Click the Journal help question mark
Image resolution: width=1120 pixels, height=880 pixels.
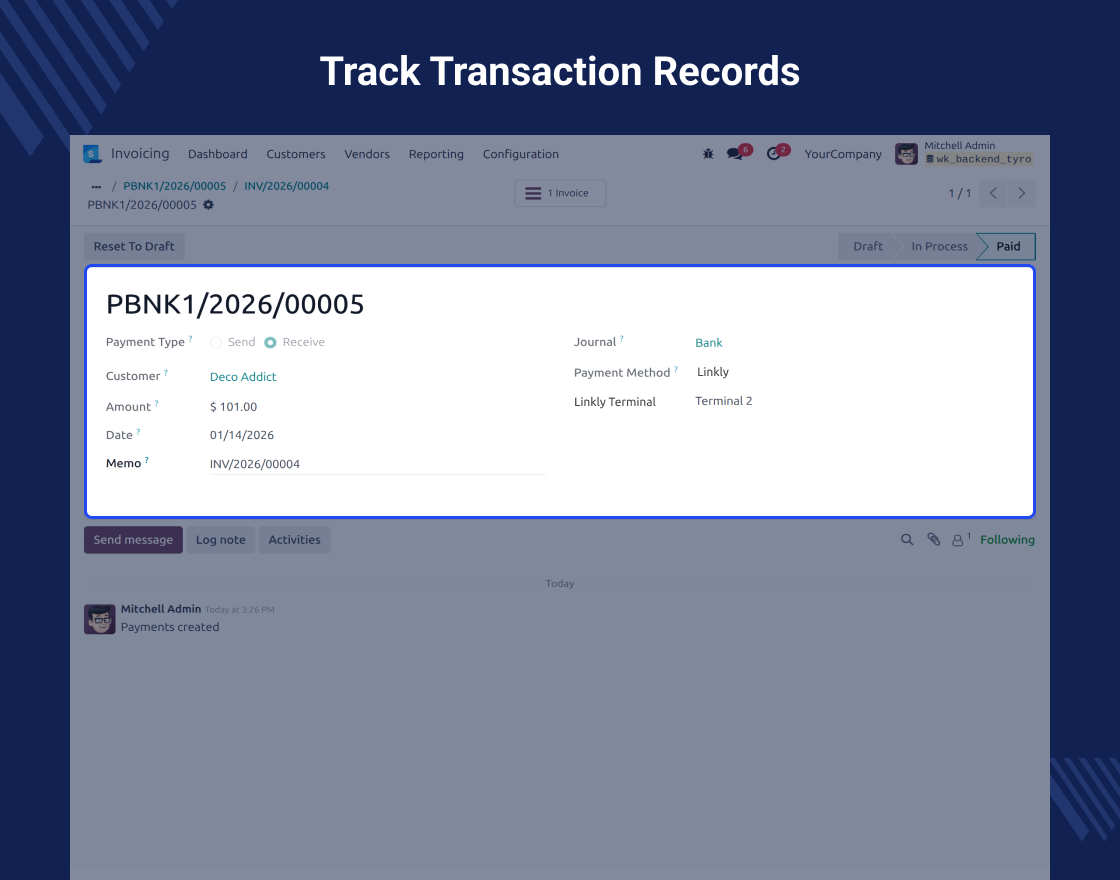point(621,339)
